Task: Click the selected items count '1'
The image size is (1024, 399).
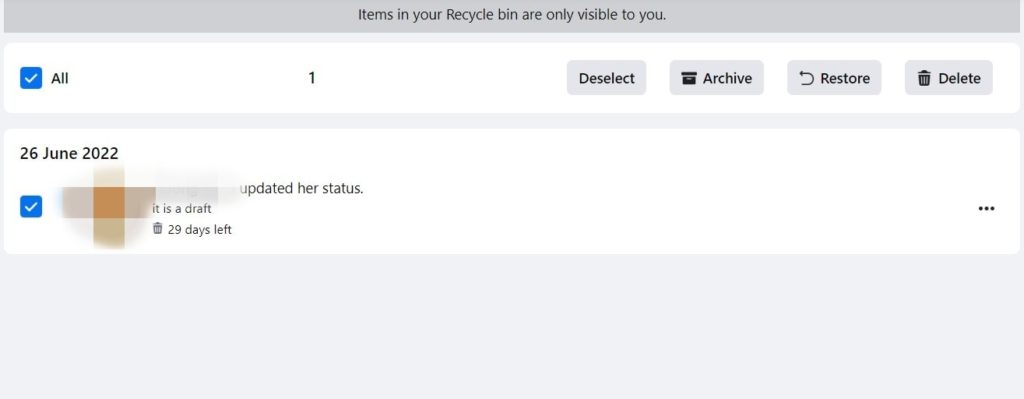Action: point(312,78)
